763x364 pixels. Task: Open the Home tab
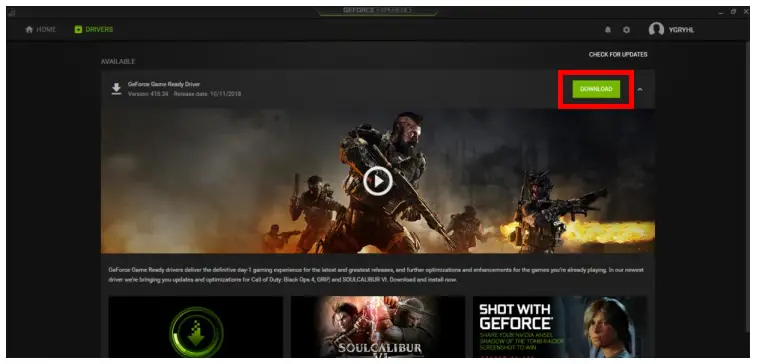[x=40, y=30]
